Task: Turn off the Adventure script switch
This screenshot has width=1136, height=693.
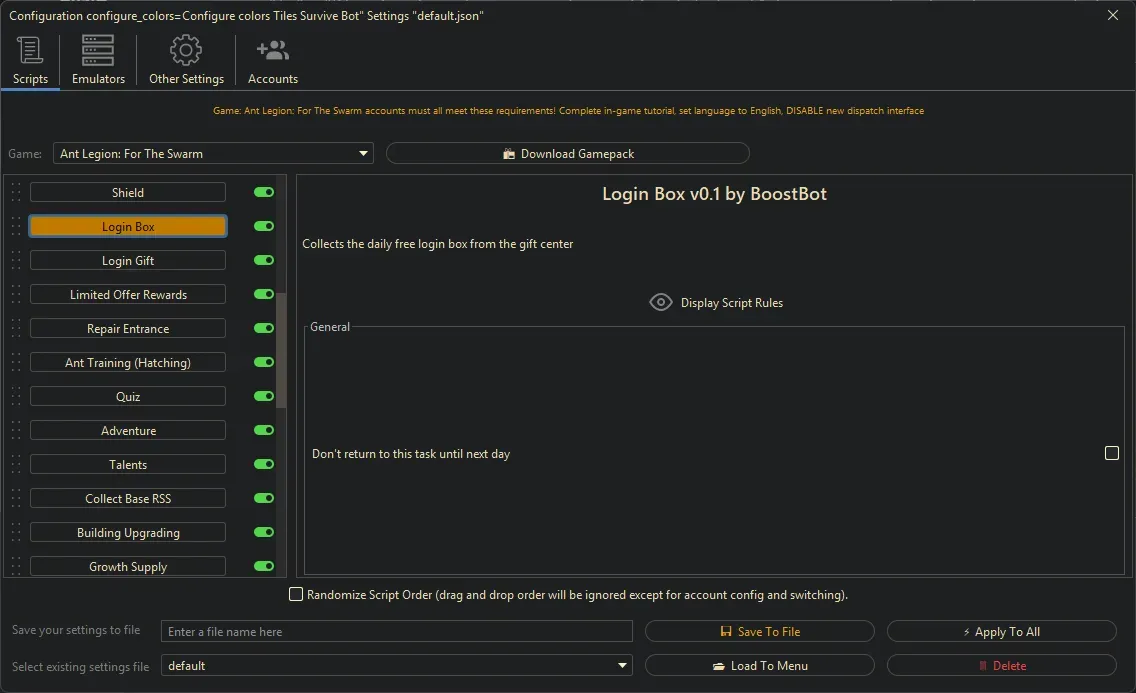Action: tap(264, 430)
